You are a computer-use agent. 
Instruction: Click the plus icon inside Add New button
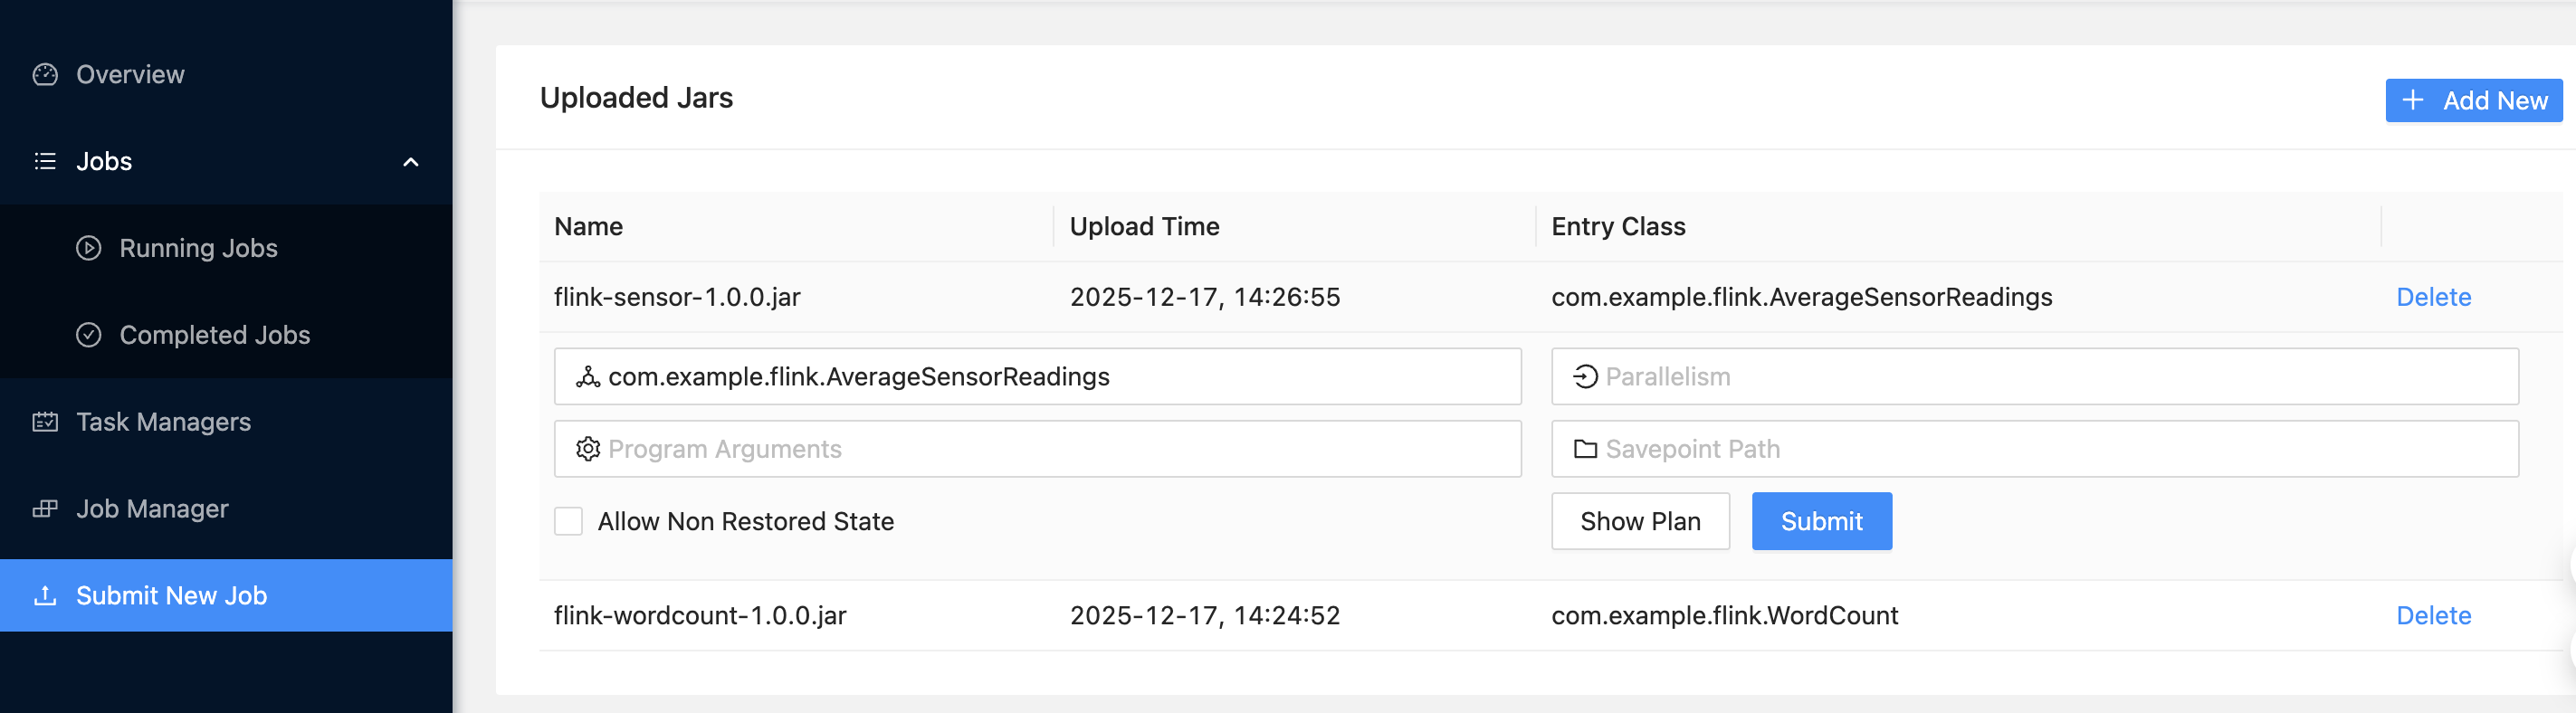pyautogui.click(x=2415, y=100)
